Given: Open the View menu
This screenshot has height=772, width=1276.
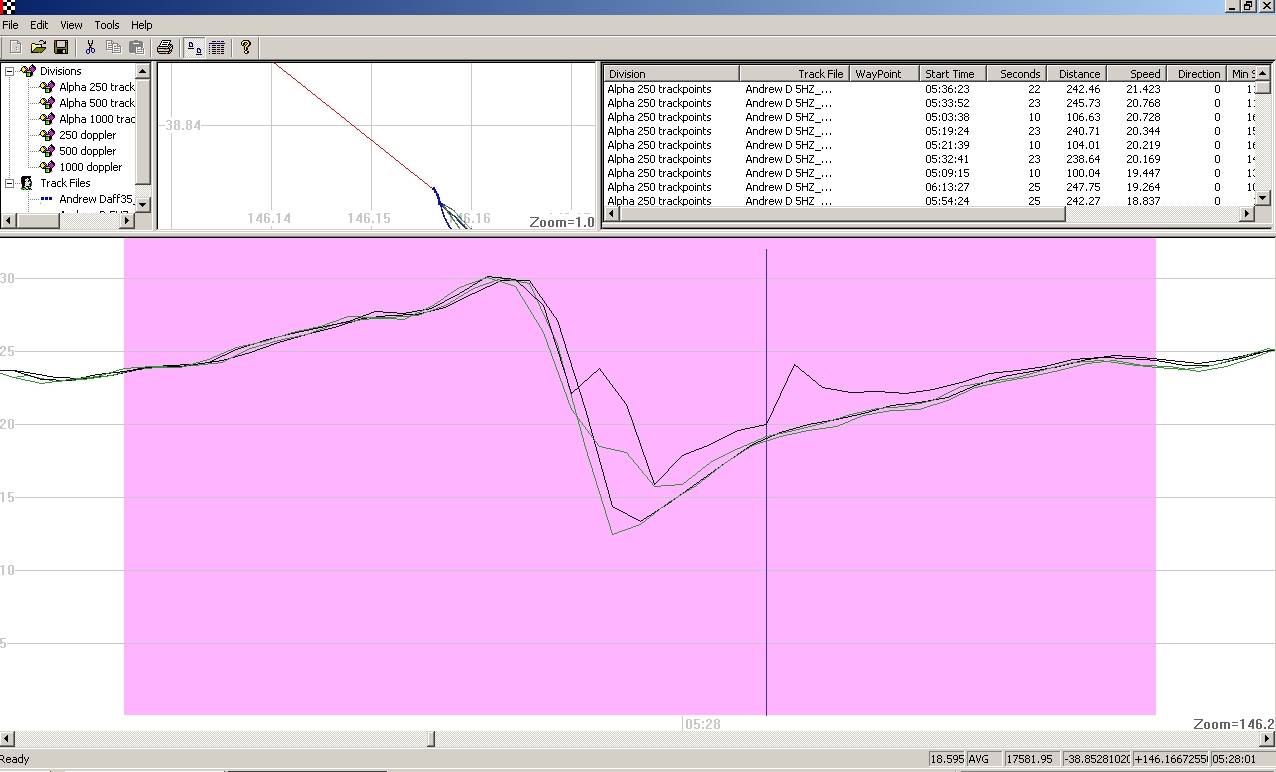Looking at the screenshot, I should point(71,25).
